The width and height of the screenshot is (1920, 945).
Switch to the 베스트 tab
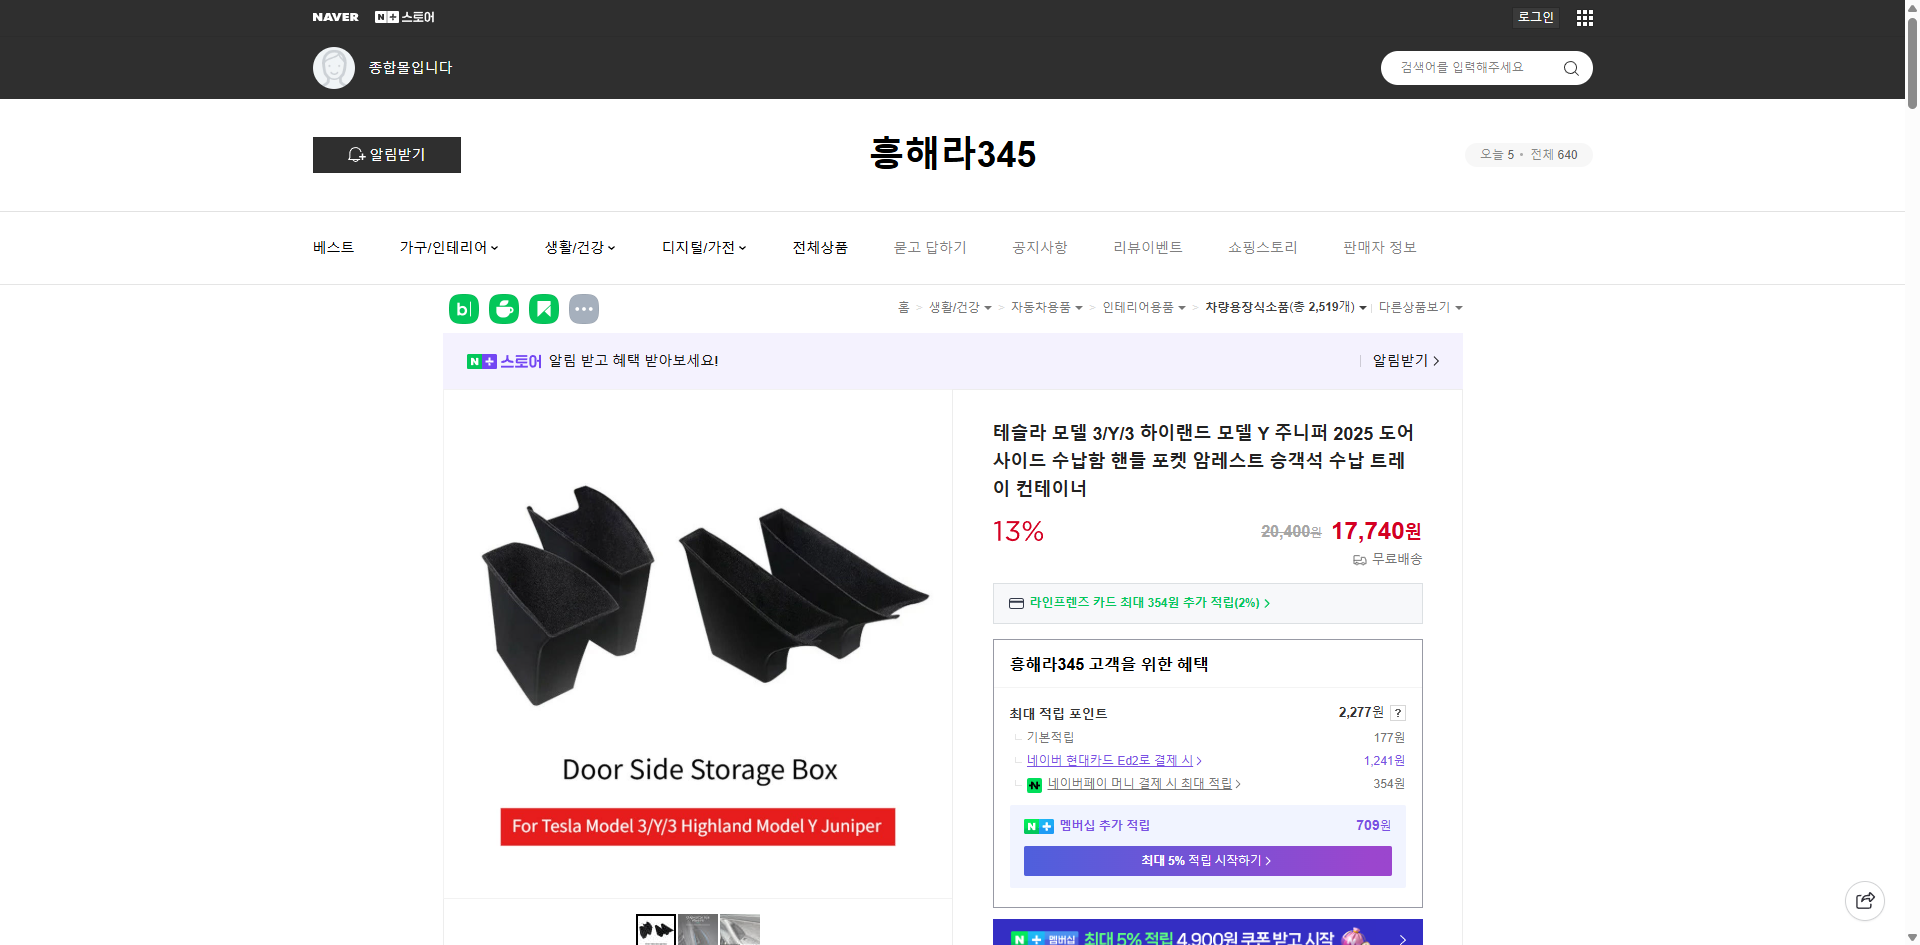(x=331, y=247)
